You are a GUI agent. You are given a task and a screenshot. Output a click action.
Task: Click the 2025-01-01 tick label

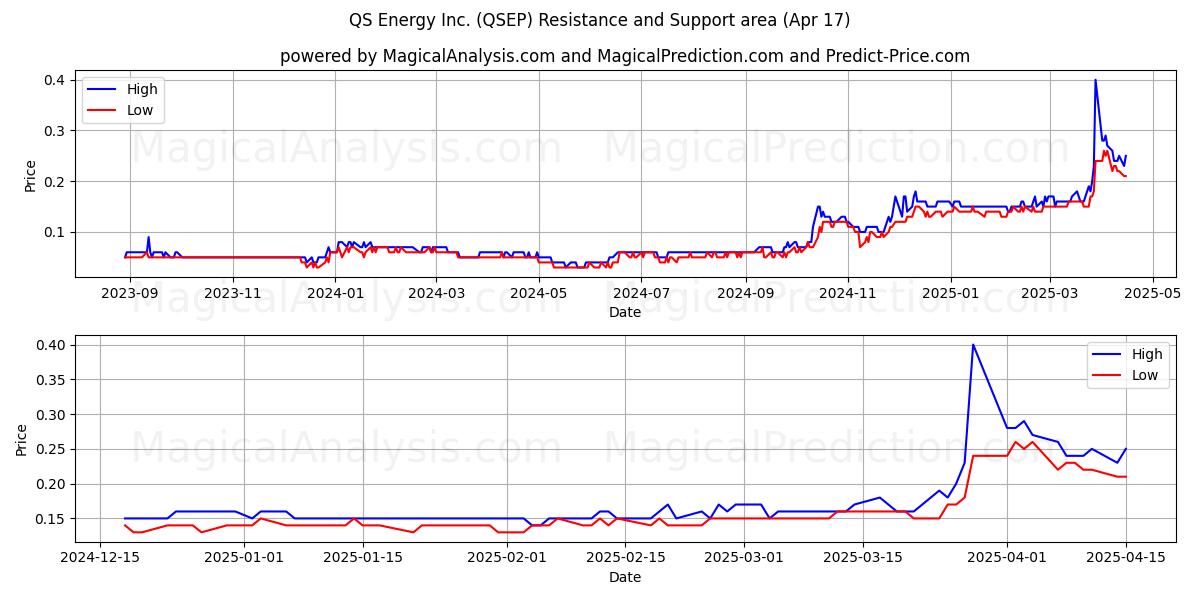(x=244, y=558)
